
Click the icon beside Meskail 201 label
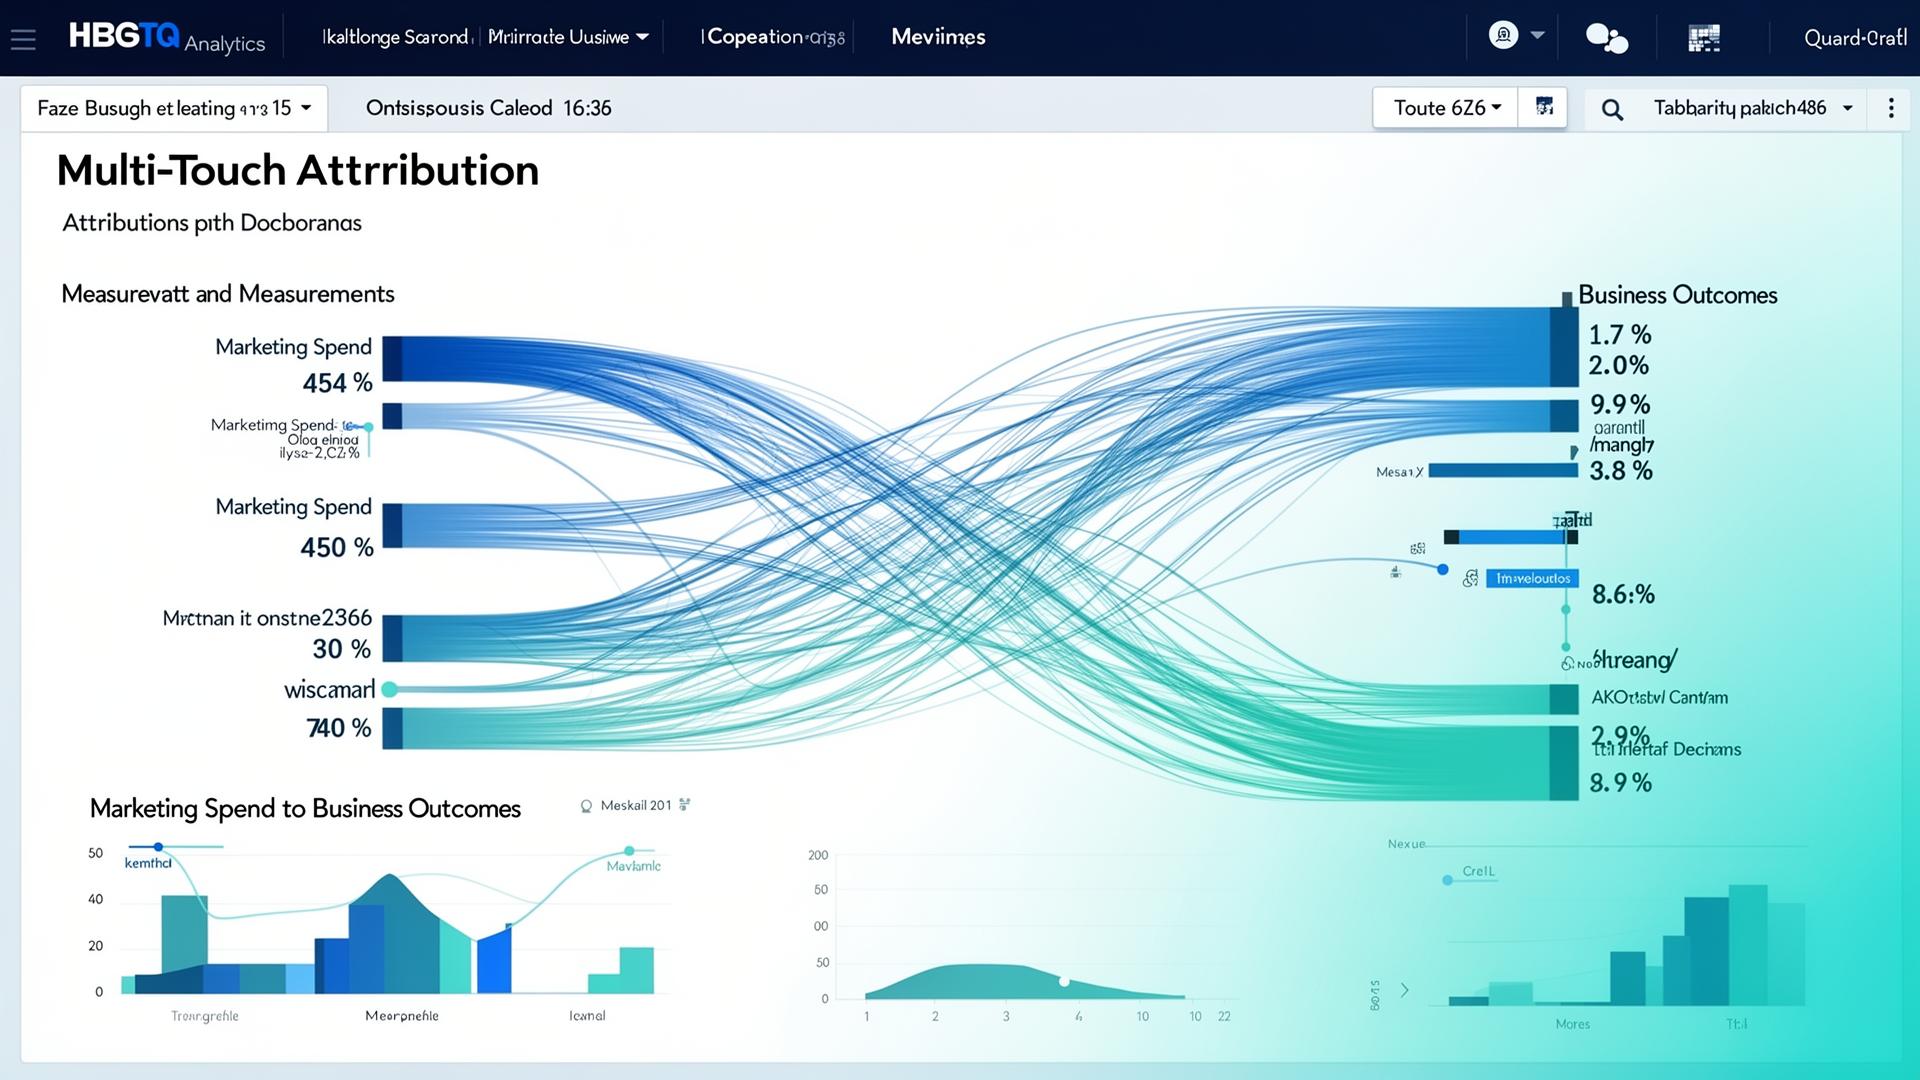pyautogui.click(x=587, y=806)
